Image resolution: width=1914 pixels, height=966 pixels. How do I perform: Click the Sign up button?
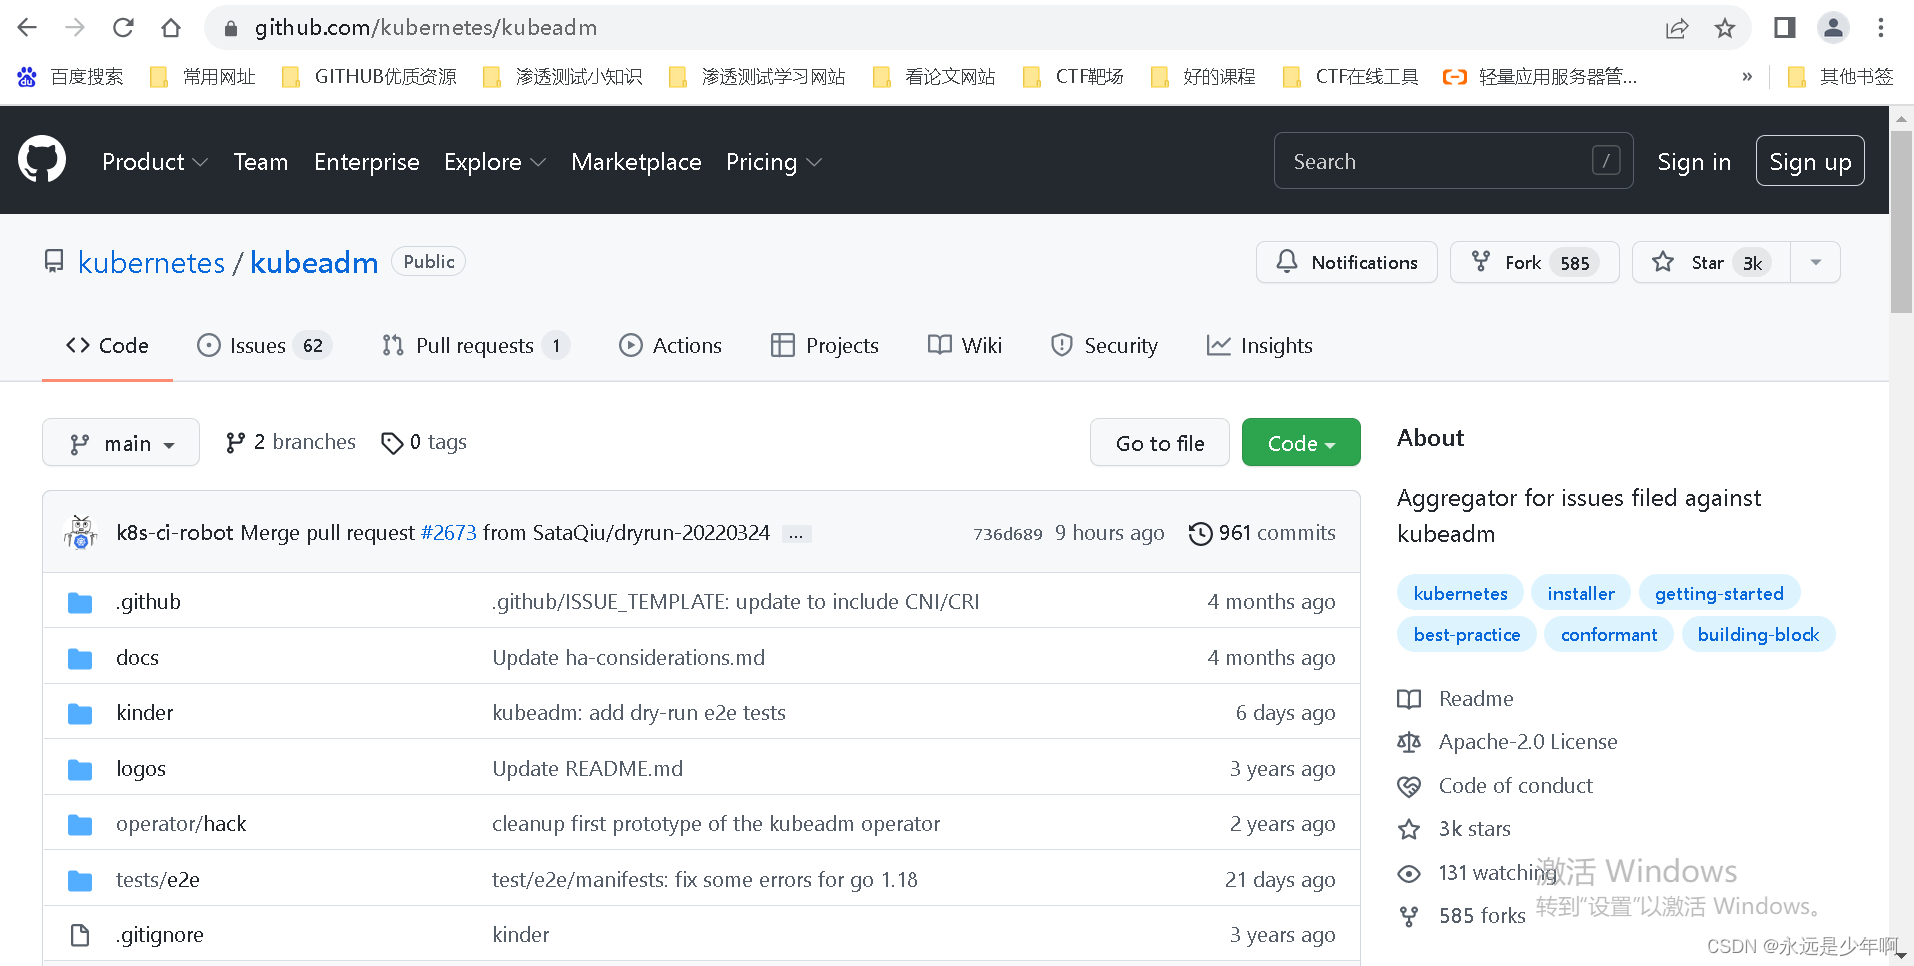[x=1810, y=161]
